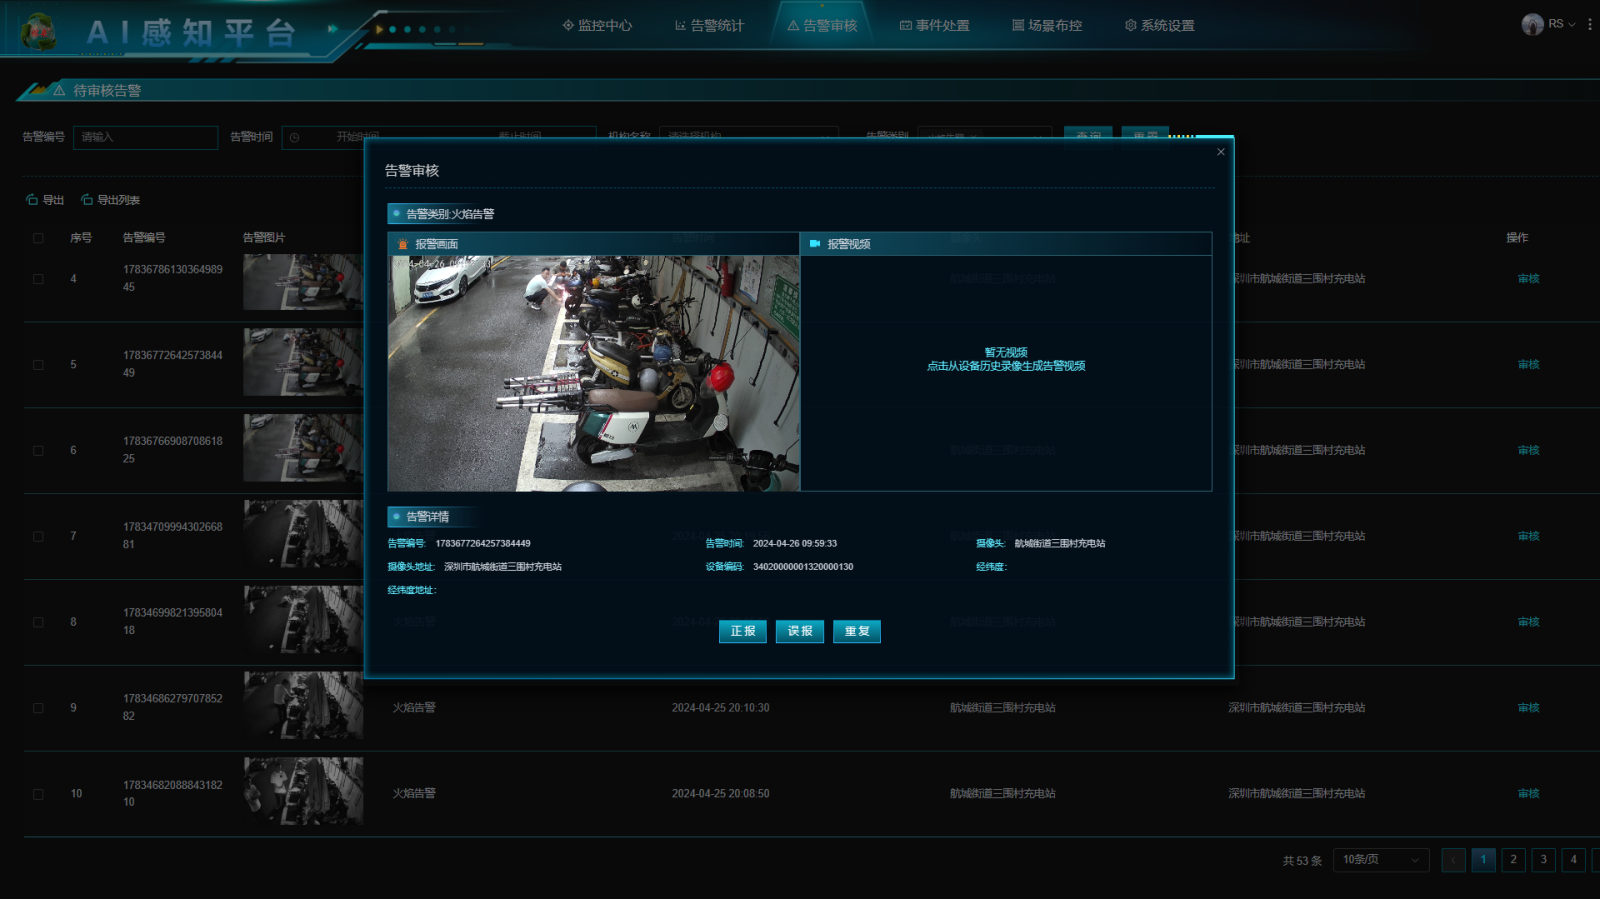
Task: Click the 2024-04-25 20:10:30 time cell
Action: (x=720, y=708)
